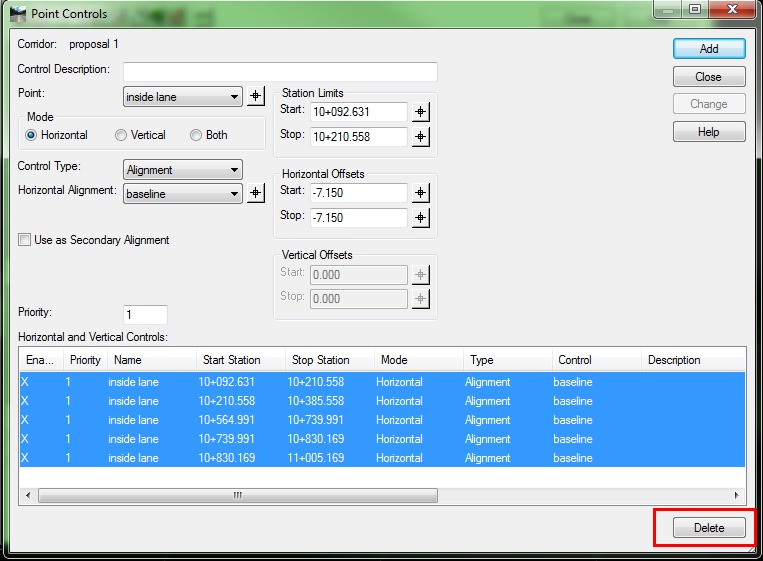
Task: Select row with start station 10+739.991
Action: tap(382, 439)
